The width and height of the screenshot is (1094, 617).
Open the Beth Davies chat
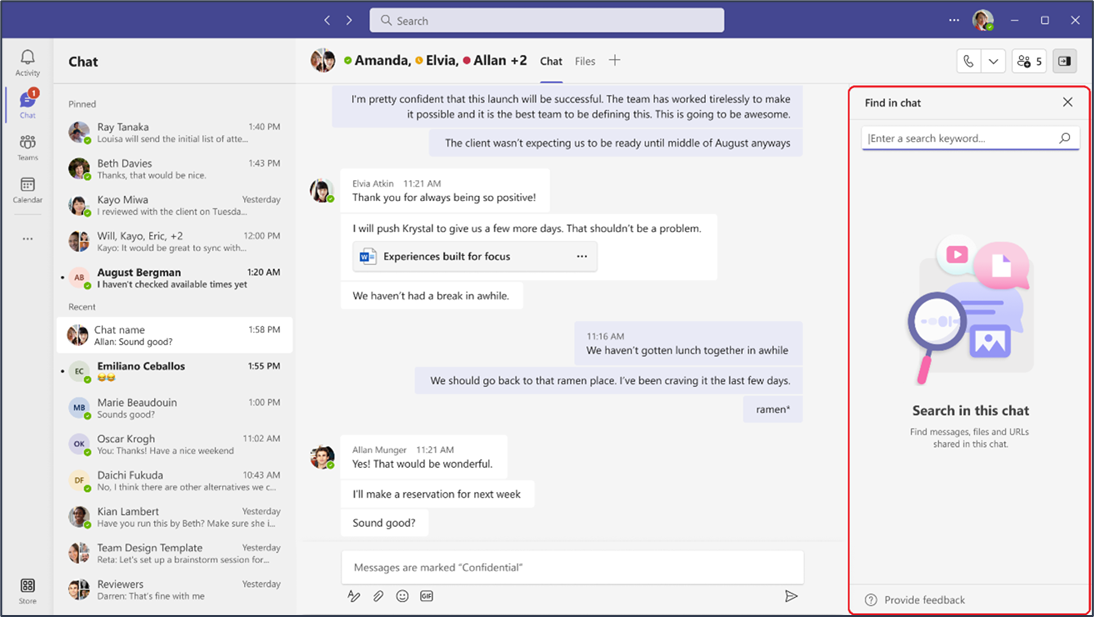coord(174,169)
